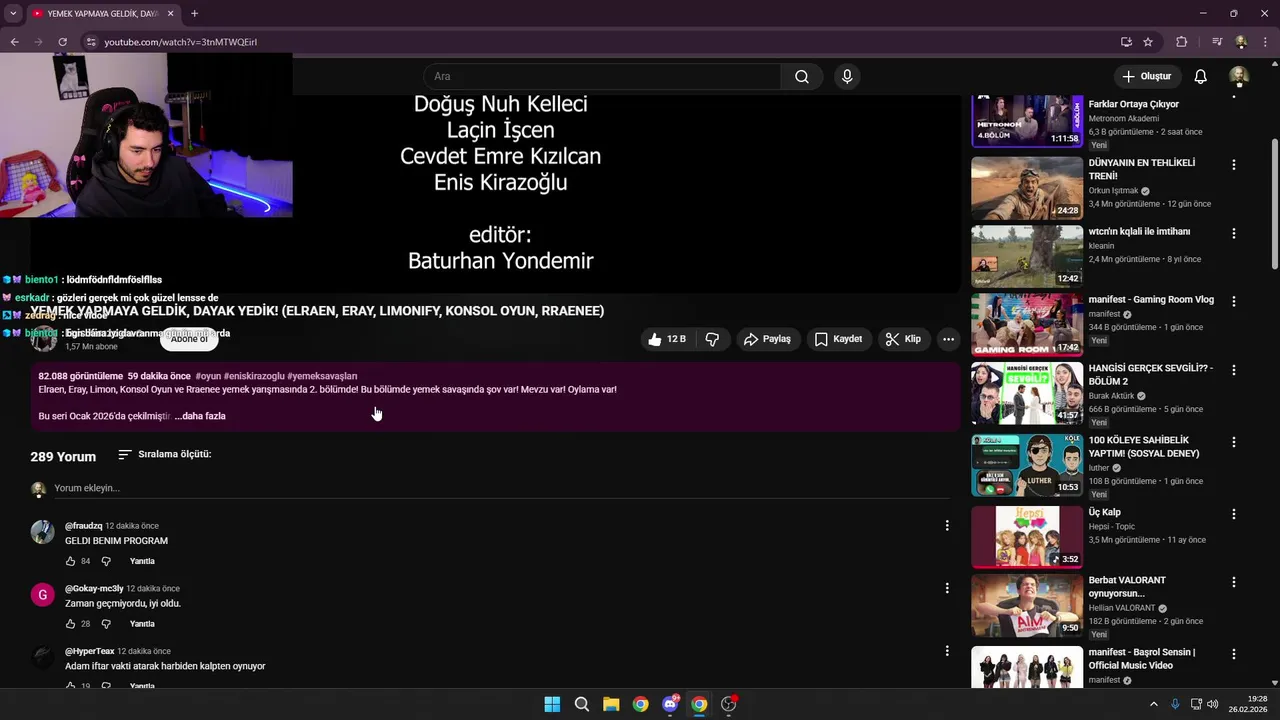Viewport: 1280px width, 720px height.
Task: Like @Gokay-mc3ly's comment with 28 likes
Action: coord(71,624)
